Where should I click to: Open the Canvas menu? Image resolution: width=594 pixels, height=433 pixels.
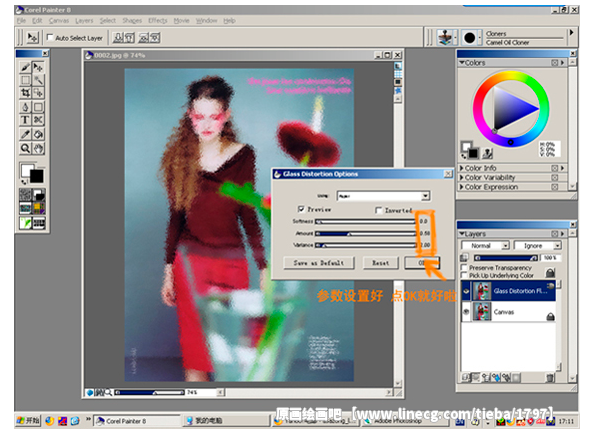(59, 20)
